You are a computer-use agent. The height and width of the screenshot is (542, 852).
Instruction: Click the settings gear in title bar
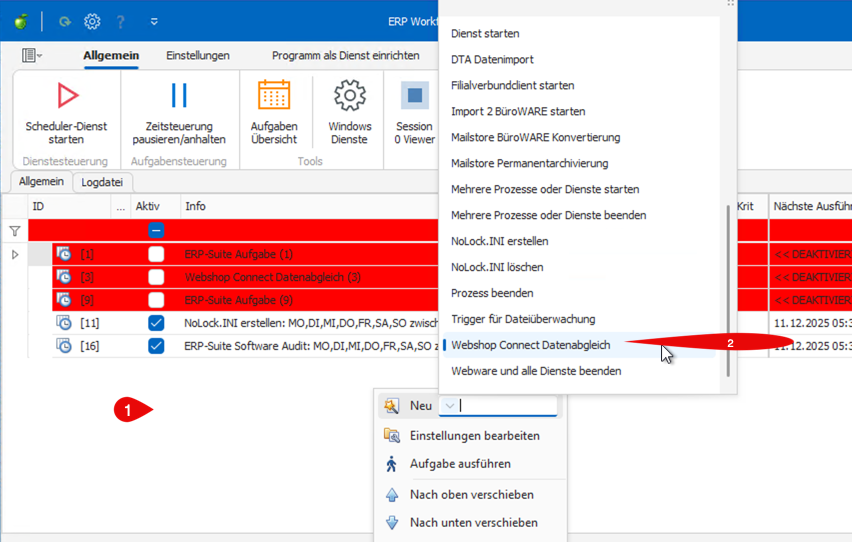[92, 21]
